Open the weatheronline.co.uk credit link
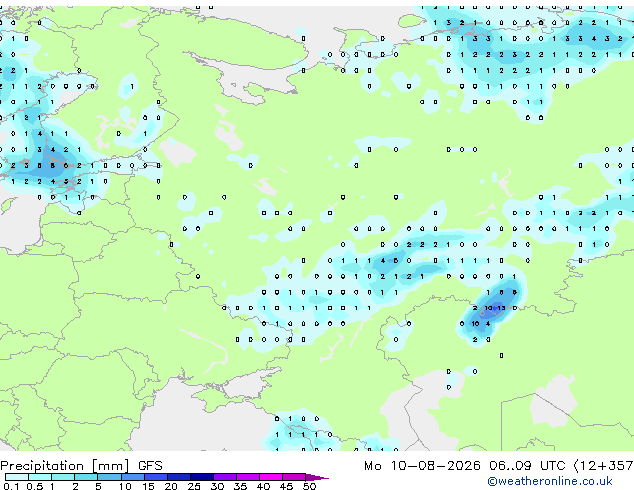This screenshot has height=490, width=634. tap(549, 481)
